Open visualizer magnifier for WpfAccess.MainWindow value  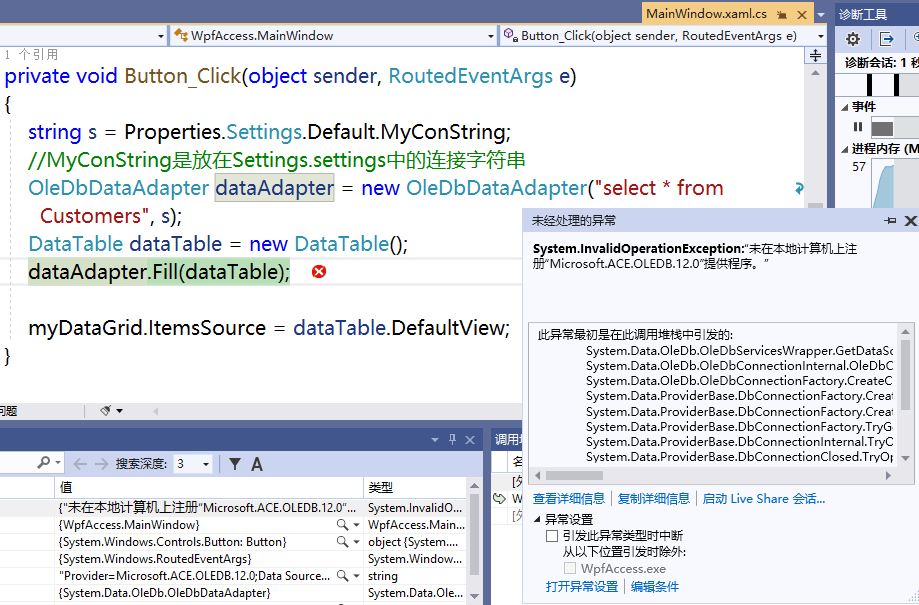pyautogui.click(x=342, y=525)
